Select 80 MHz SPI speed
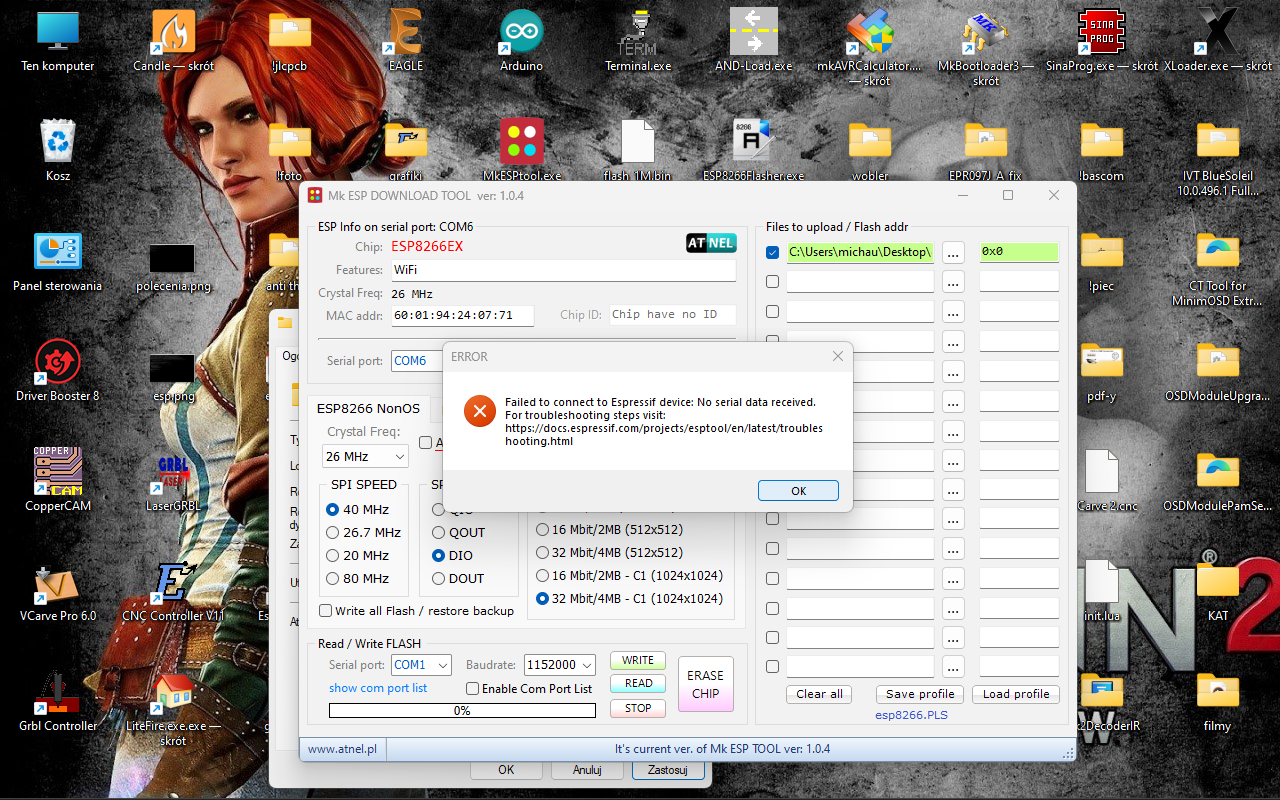 pyautogui.click(x=357, y=579)
